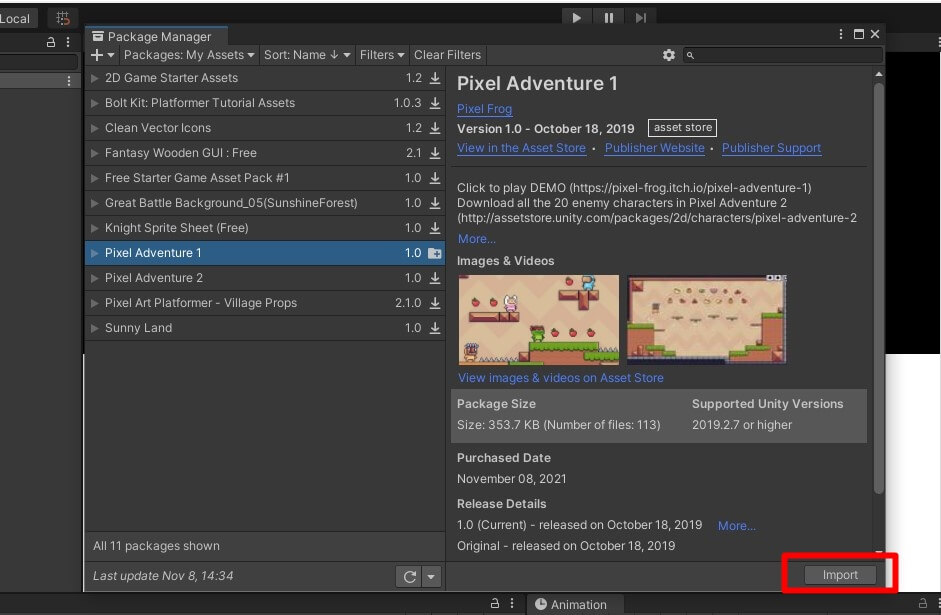Expand 2D Game Starter Assets row
941x615 pixels.
pos(94,78)
